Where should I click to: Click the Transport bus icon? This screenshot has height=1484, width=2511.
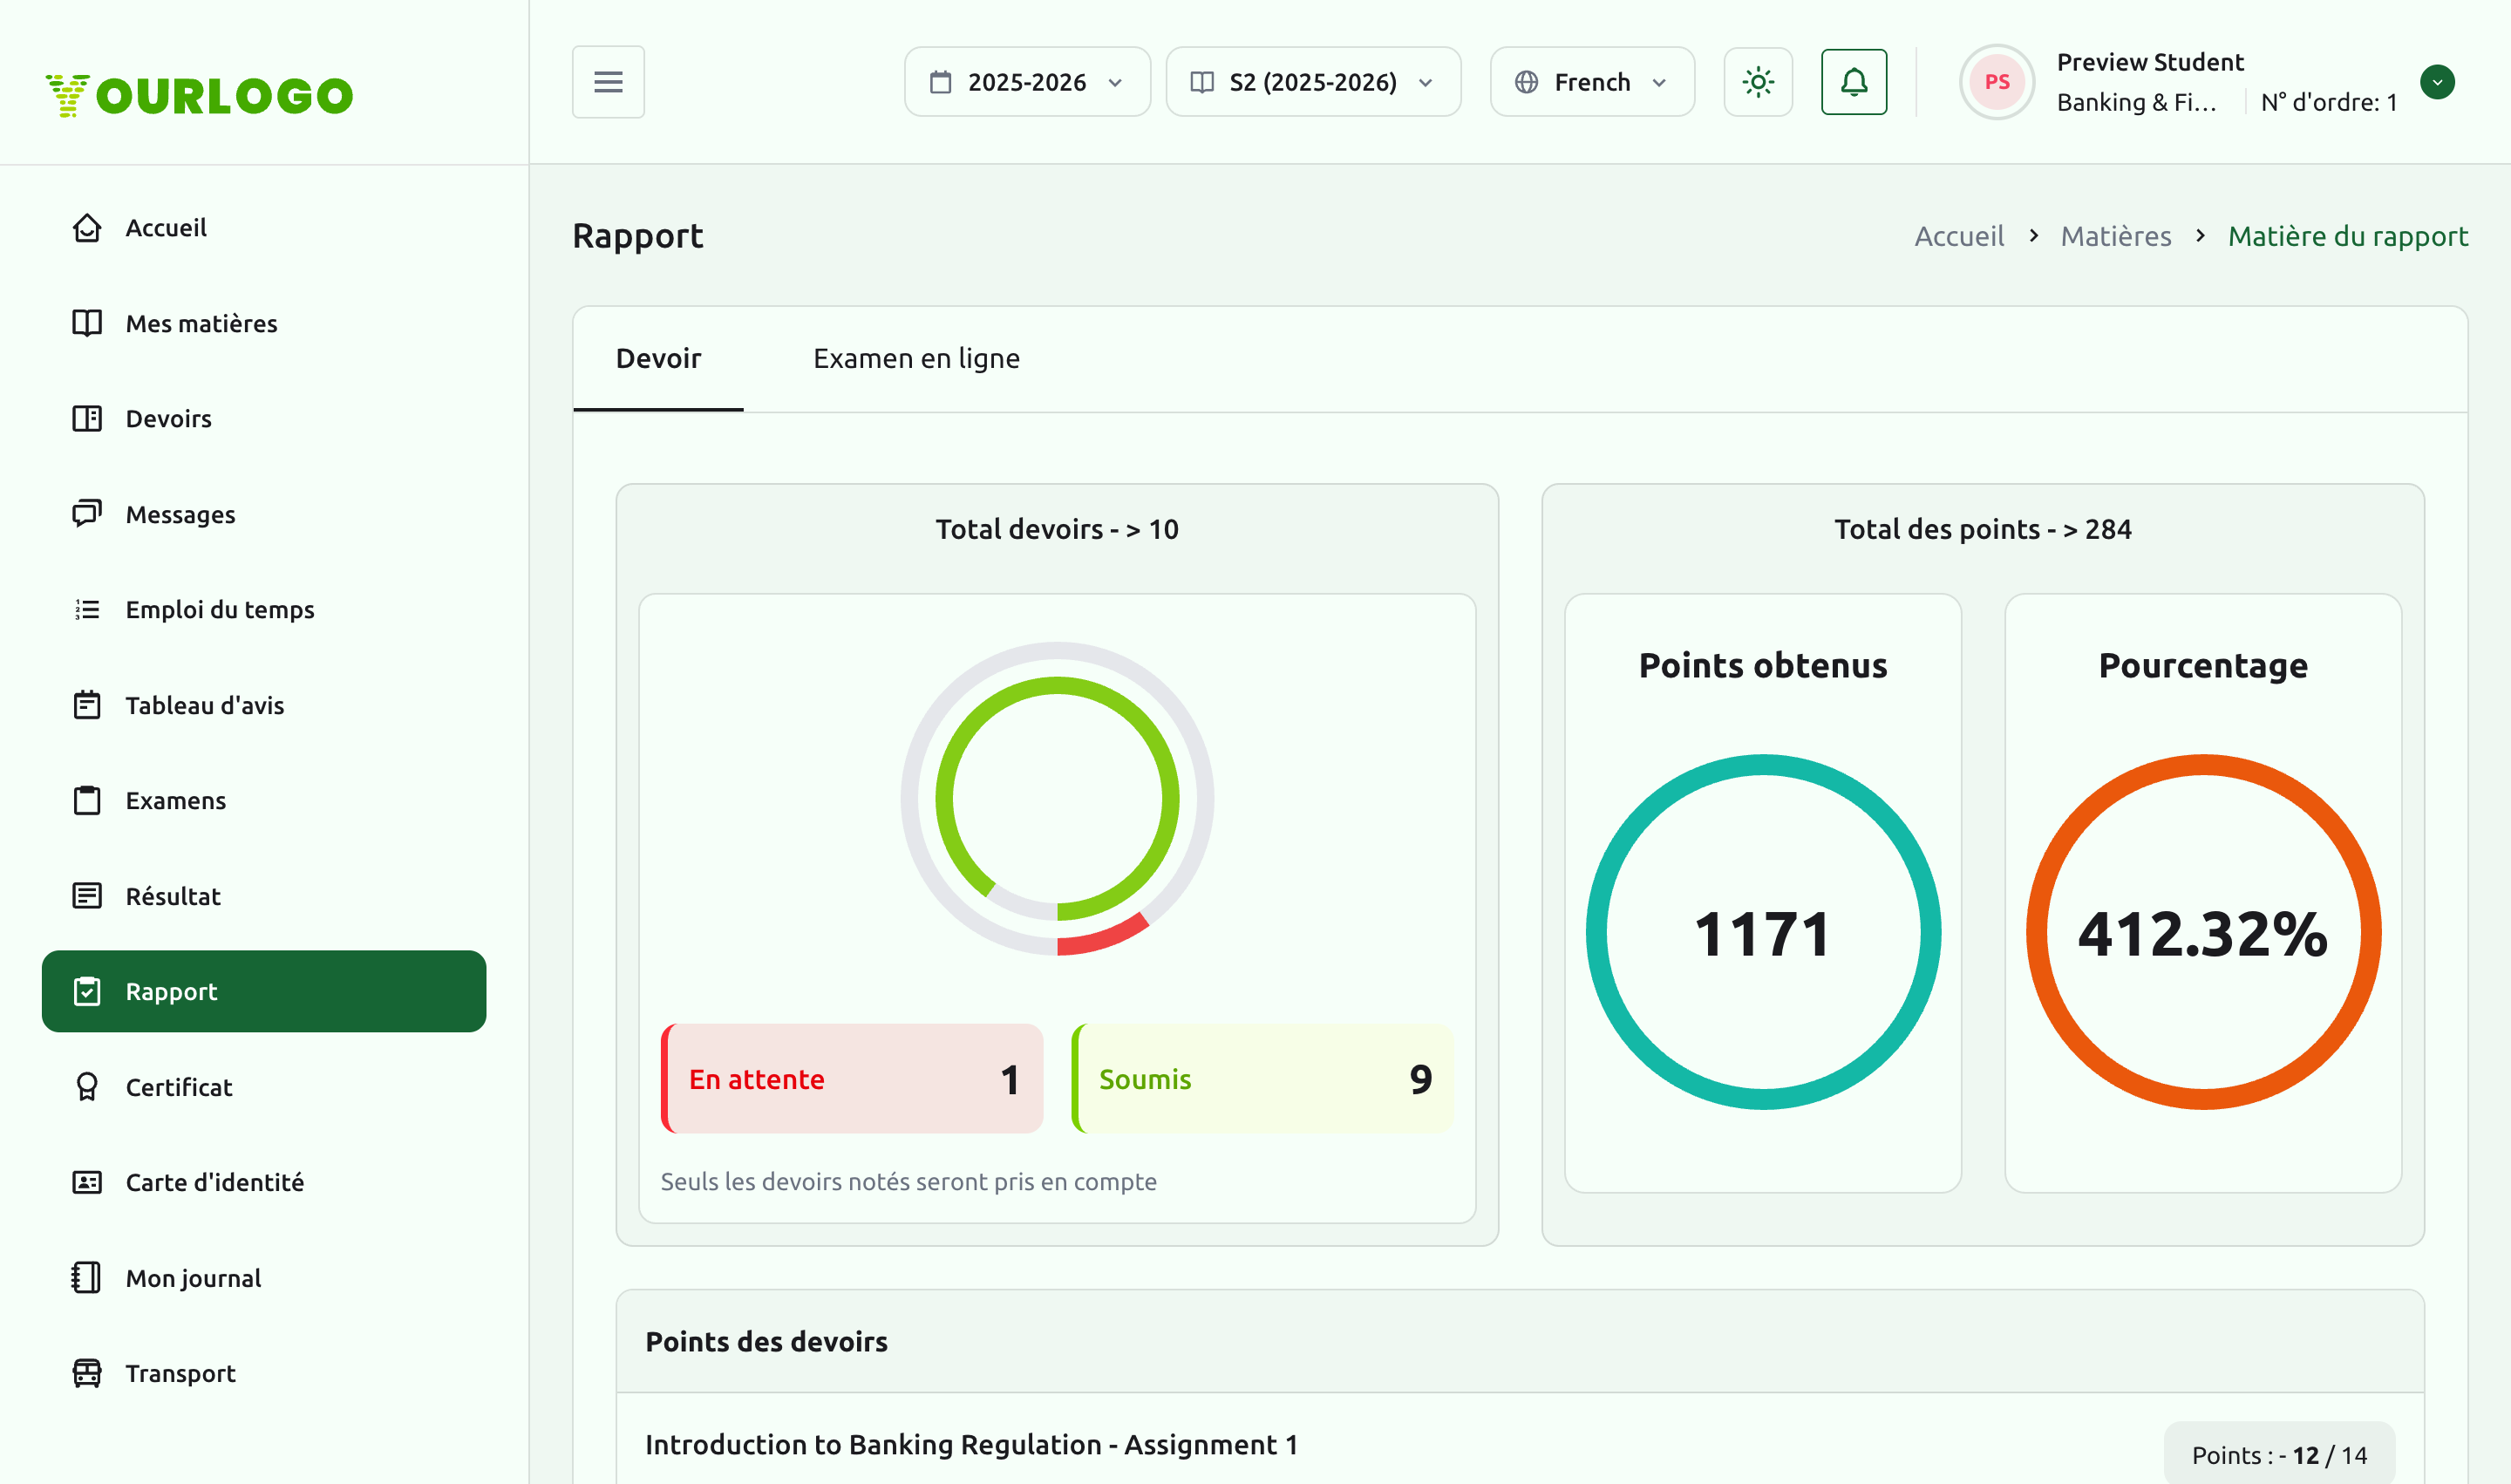coord(87,1373)
